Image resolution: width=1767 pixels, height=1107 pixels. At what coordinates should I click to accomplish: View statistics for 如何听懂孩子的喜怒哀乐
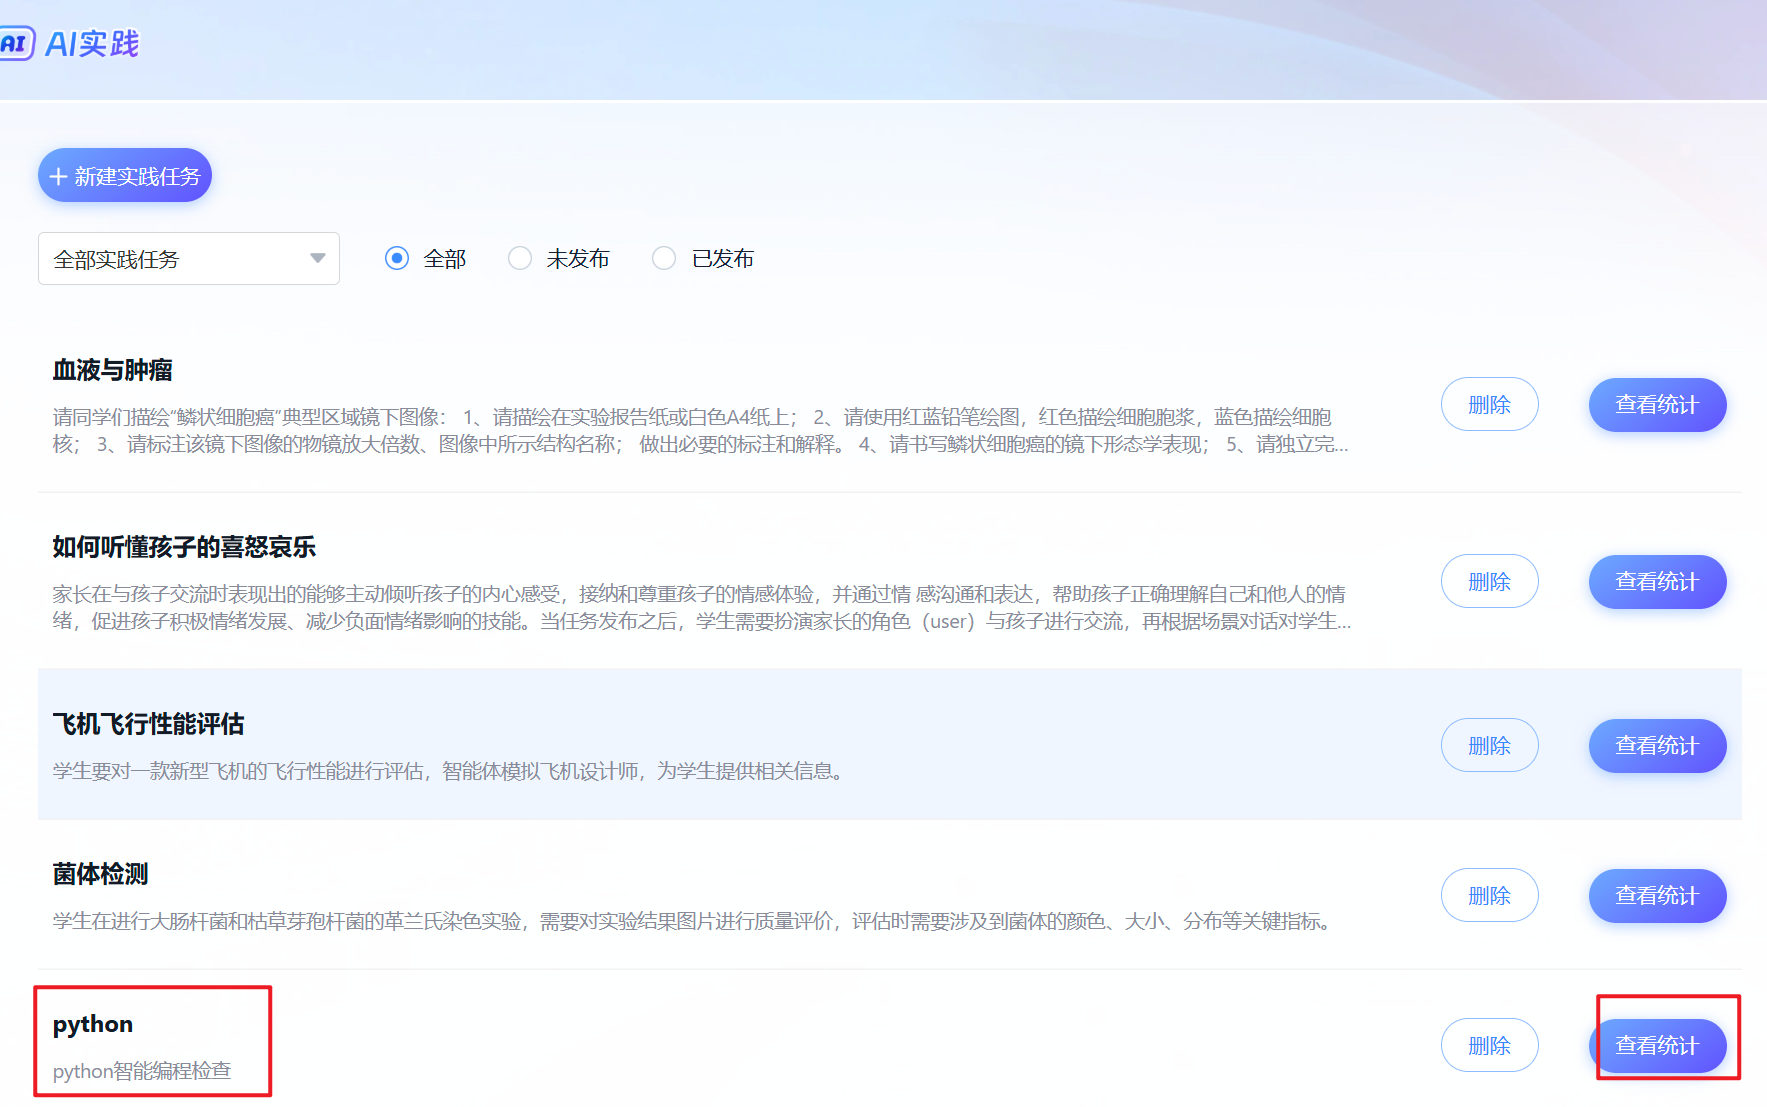coord(1657,582)
